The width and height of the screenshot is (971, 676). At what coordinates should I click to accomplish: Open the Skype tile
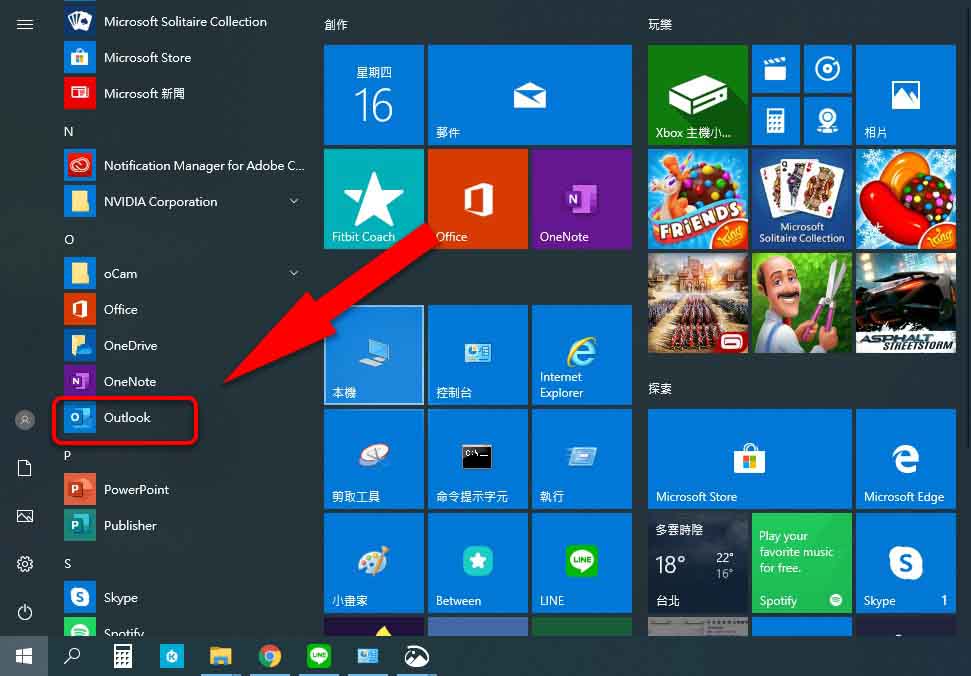click(906, 563)
